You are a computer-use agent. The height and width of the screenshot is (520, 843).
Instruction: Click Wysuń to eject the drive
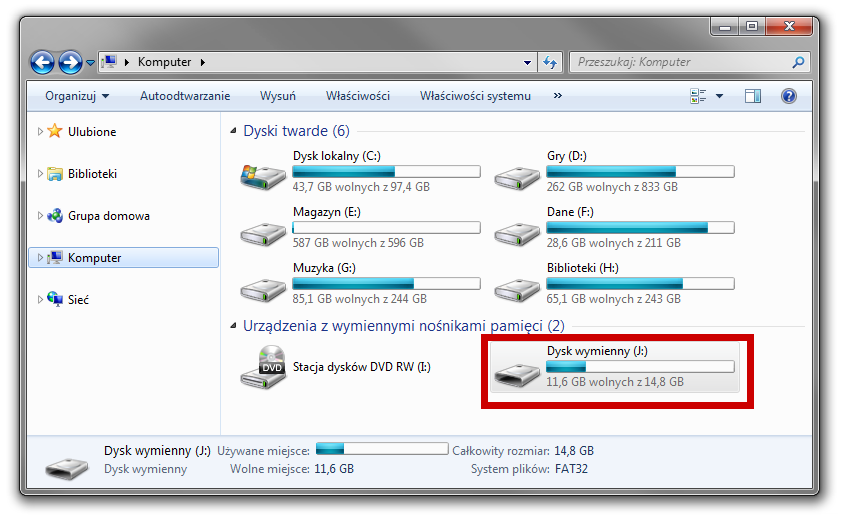pyautogui.click(x=277, y=96)
